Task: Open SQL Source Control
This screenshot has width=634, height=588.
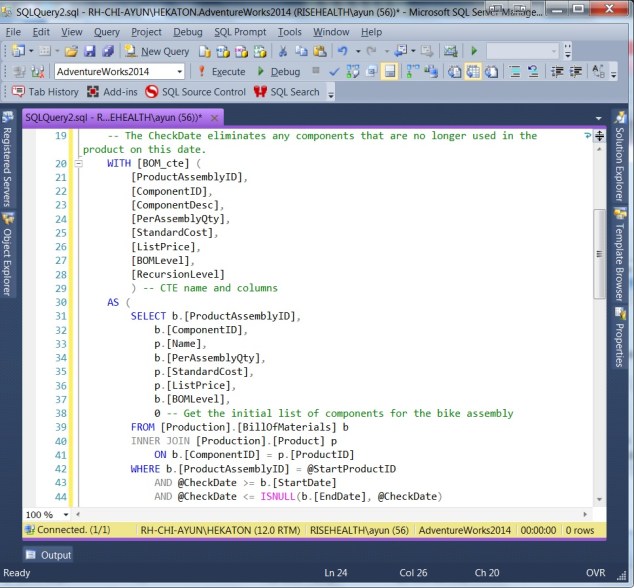Action: point(195,92)
